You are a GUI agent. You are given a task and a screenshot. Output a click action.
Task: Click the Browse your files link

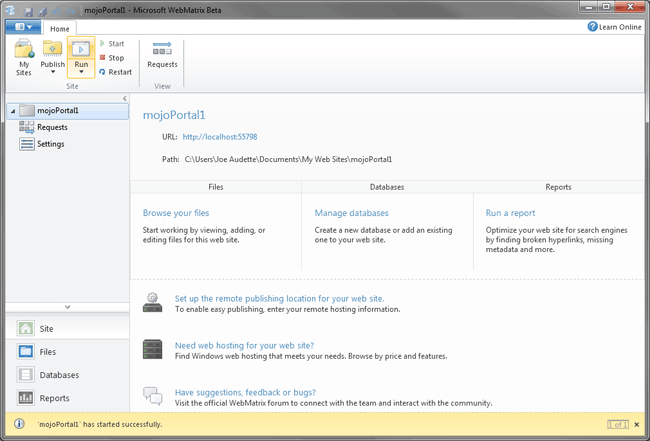(x=176, y=213)
